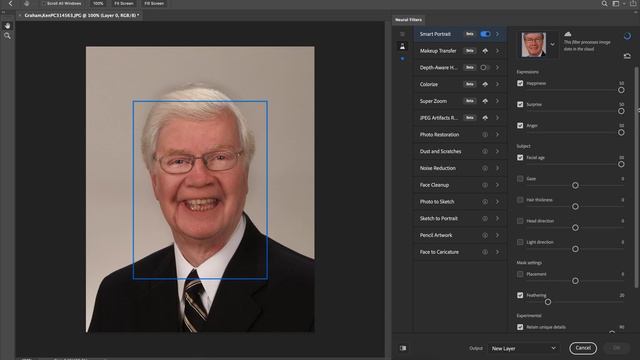This screenshot has height=360, width=640.
Task: Select the Face Cleanup filter
Action: click(x=460, y=185)
